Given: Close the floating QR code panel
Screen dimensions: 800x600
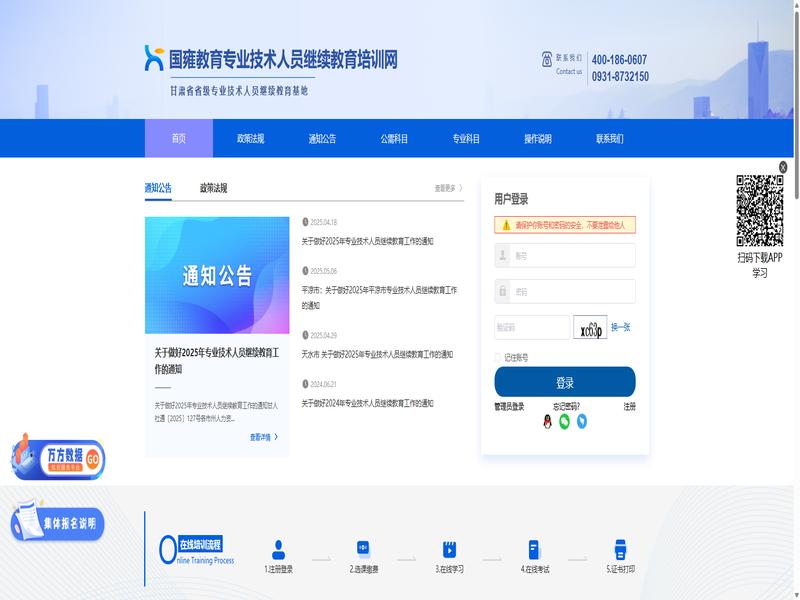Looking at the screenshot, I should pos(783,168).
